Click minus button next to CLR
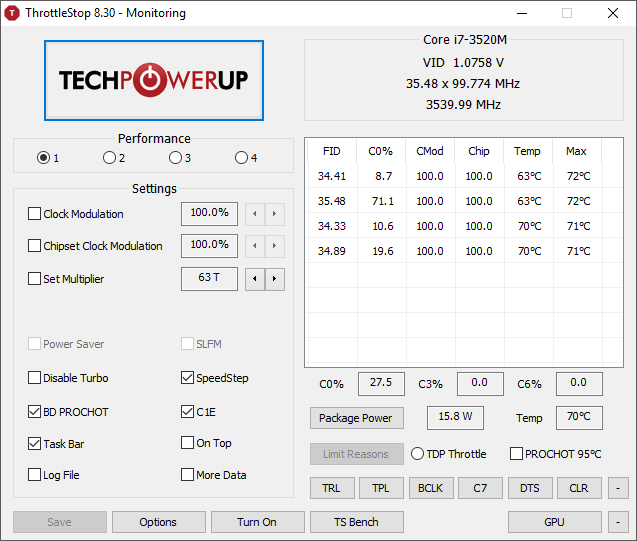This screenshot has width=637, height=541. click(x=618, y=488)
